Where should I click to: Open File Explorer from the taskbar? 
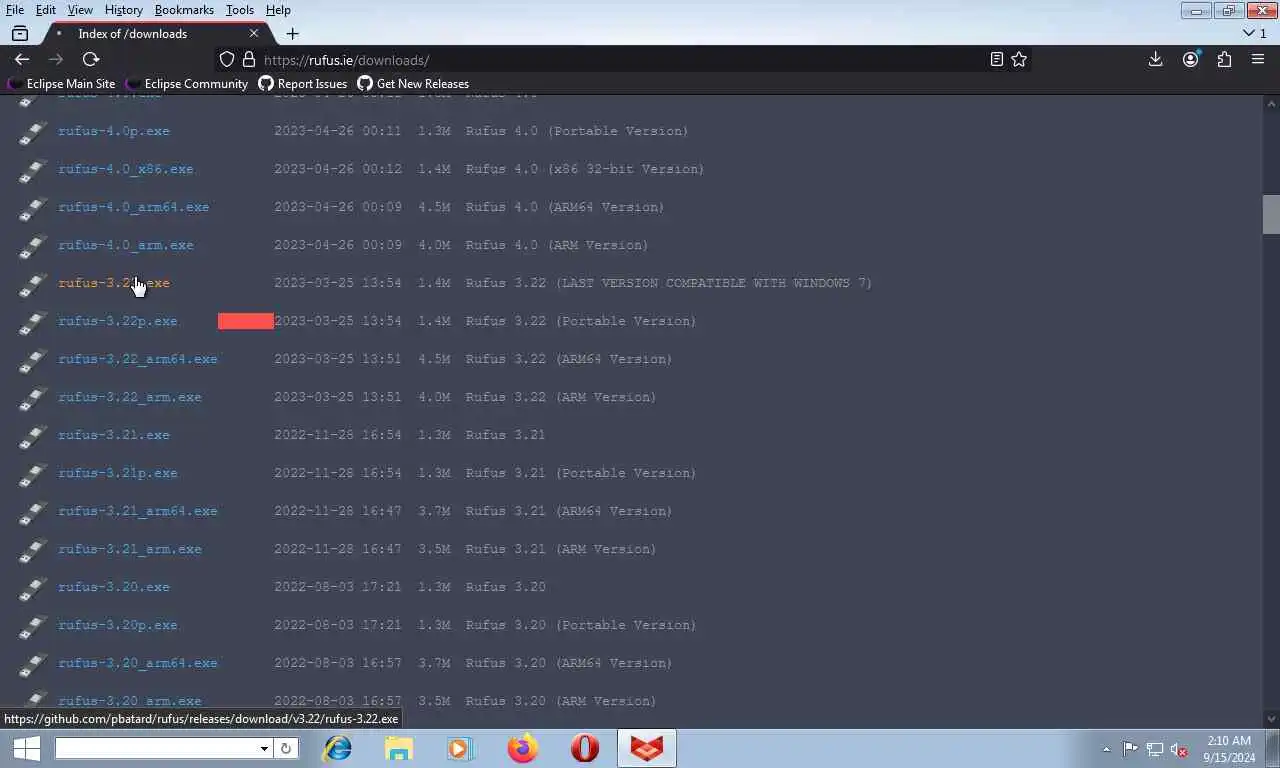[x=398, y=748]
